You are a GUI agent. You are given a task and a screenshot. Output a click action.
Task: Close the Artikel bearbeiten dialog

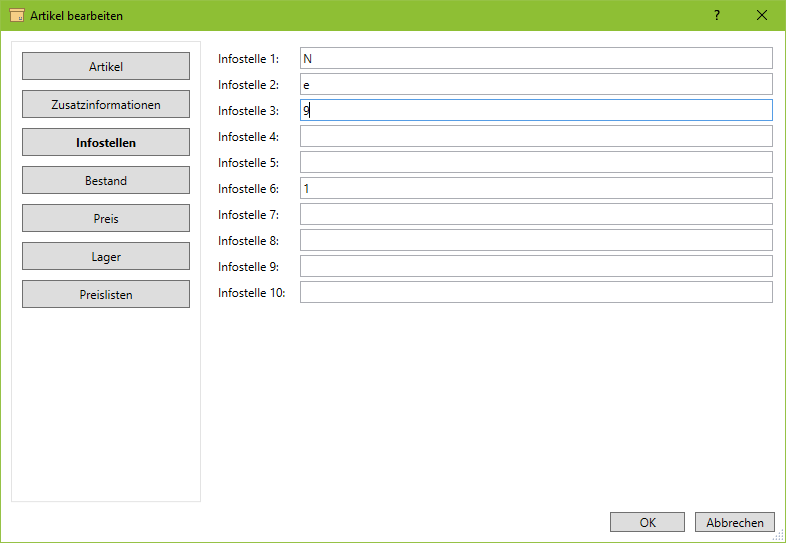[762, 15]
